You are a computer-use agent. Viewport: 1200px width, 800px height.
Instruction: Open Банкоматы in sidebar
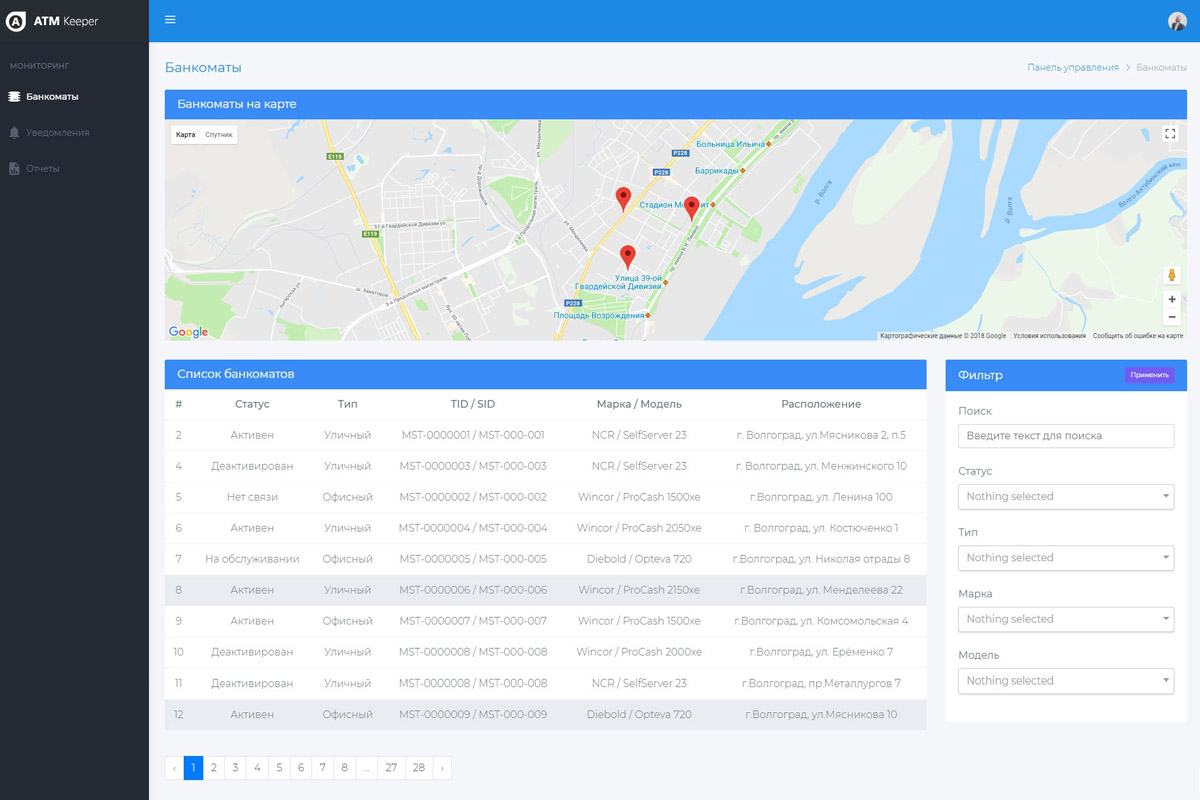coord(52,97)
